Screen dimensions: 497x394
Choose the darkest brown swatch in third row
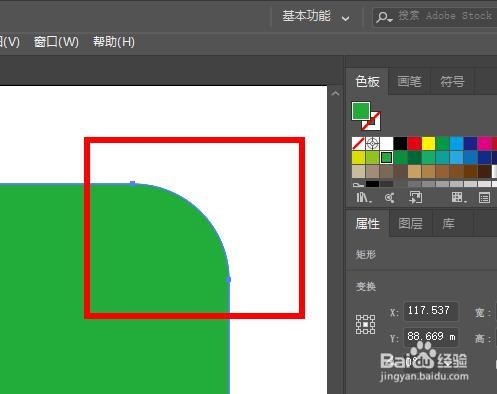tap(484, 172)
